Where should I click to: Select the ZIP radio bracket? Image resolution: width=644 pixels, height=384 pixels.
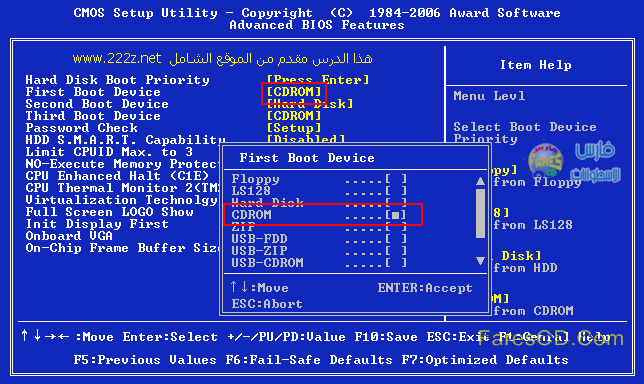coord(396,227)
